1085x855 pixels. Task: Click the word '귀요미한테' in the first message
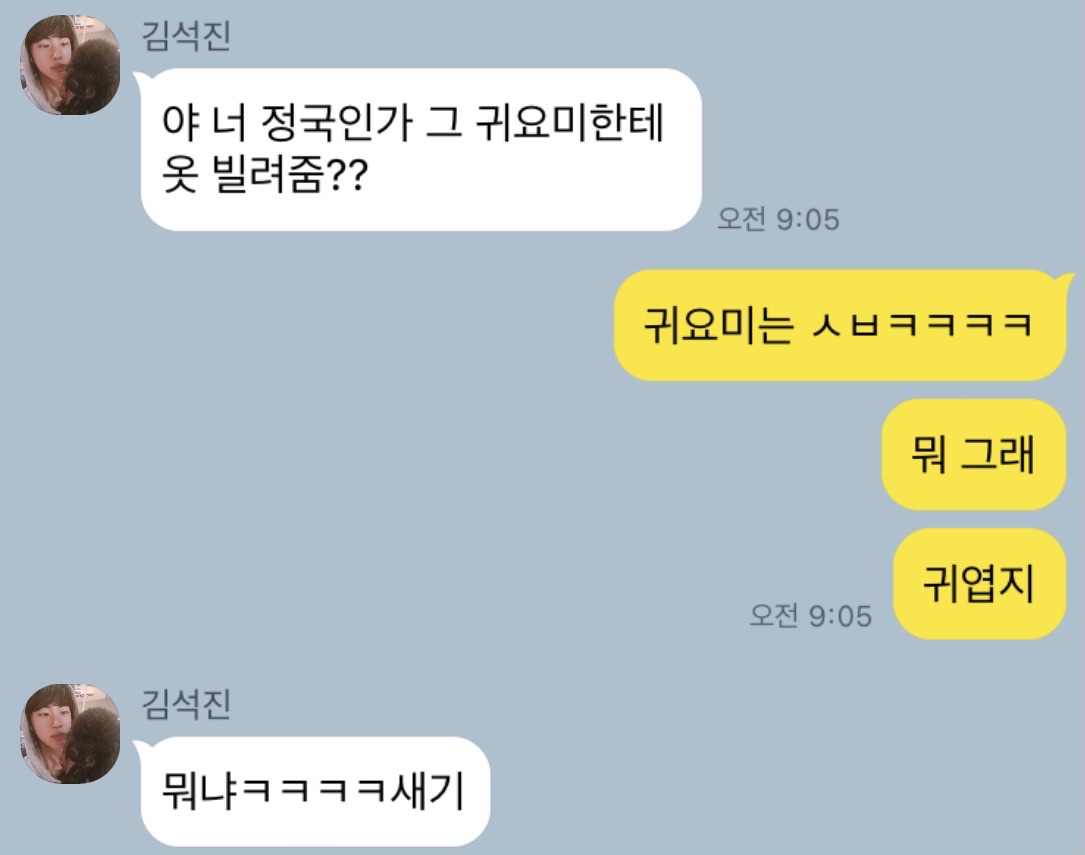coord(570,123)
